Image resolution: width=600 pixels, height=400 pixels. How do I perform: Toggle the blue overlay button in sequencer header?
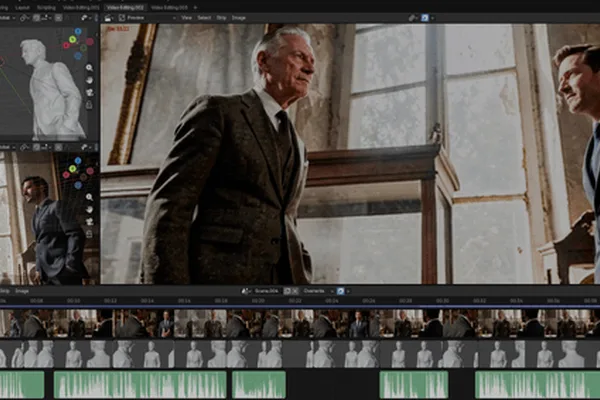(341, 291)
